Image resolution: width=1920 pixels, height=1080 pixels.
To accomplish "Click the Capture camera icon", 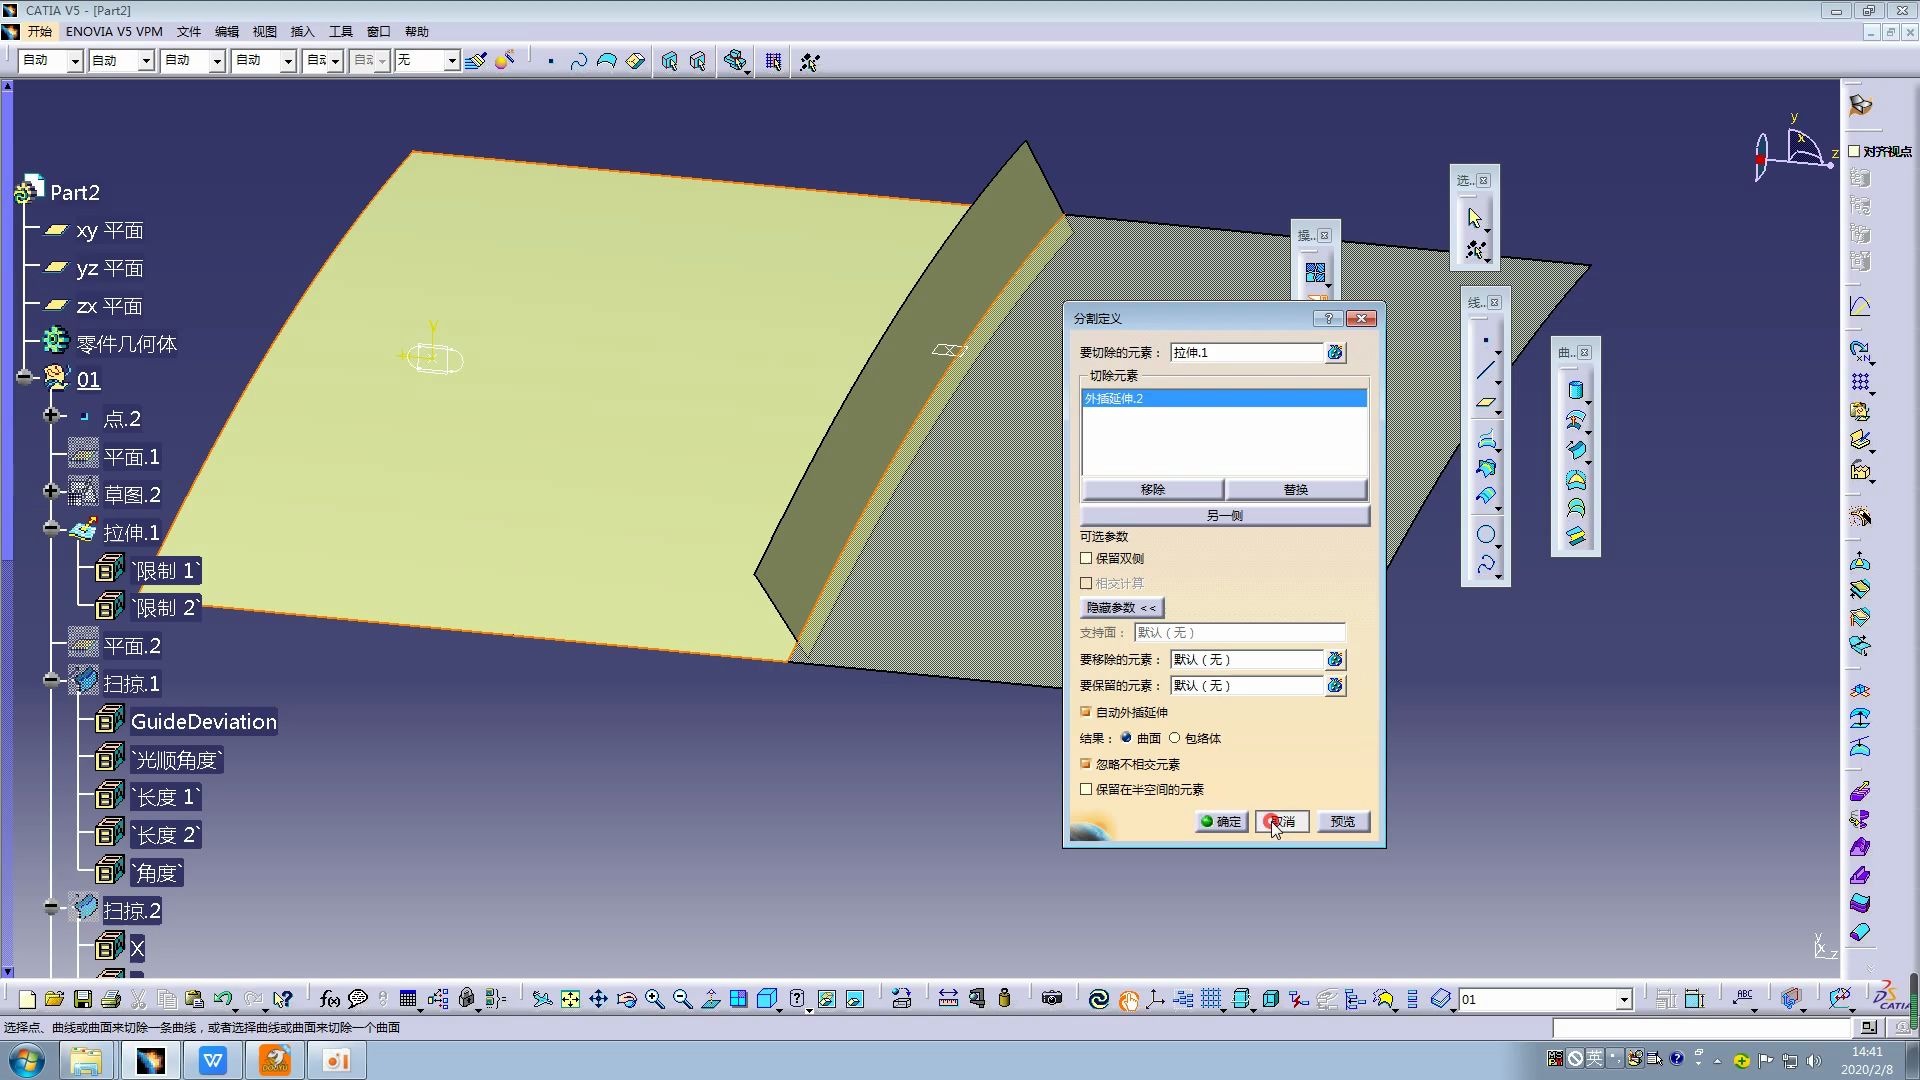I will pos(1051,999).
